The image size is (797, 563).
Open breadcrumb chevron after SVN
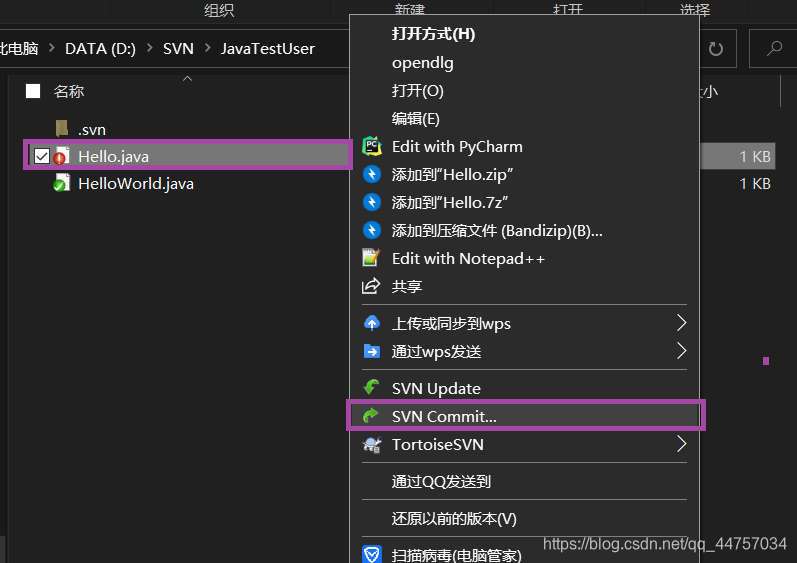coord(207,48)
